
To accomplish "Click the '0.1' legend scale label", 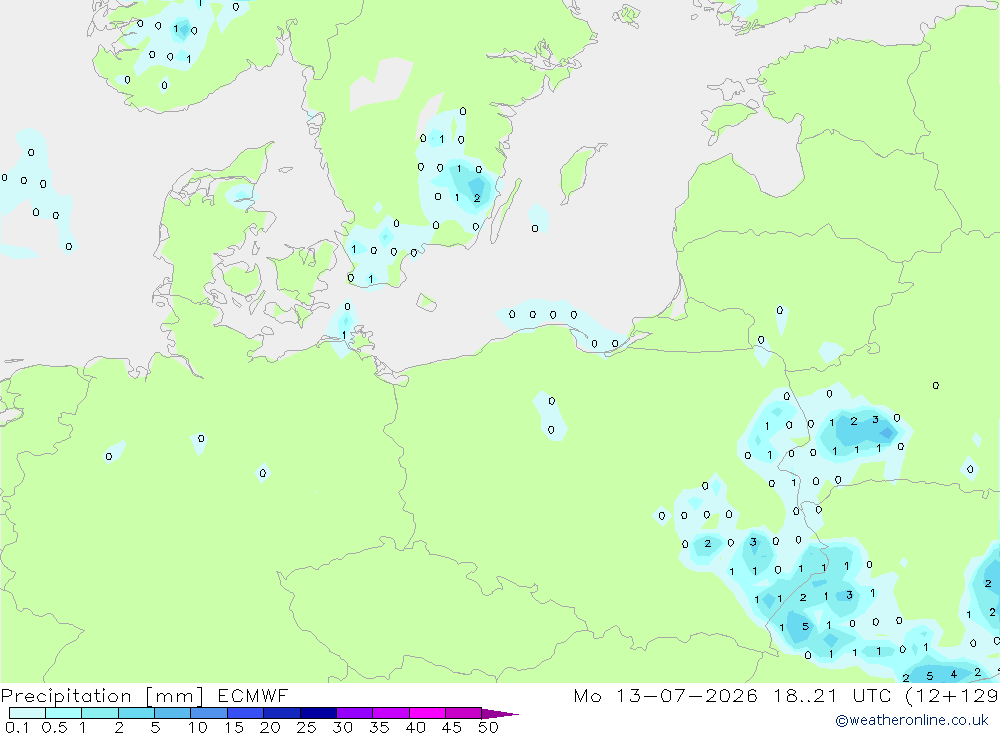I will pyautogui.click(x=17, y=727).
